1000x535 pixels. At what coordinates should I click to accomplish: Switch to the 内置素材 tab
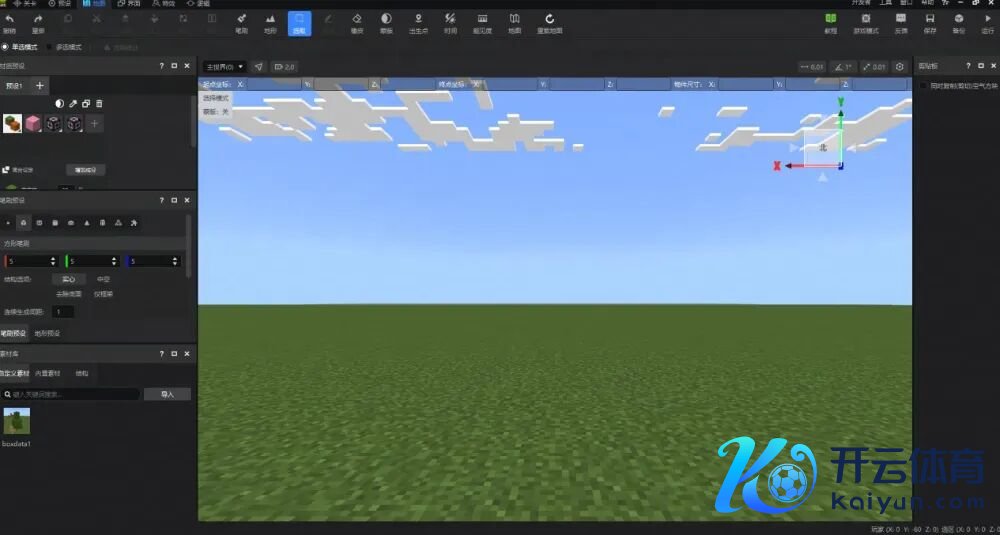pos(47,373)
